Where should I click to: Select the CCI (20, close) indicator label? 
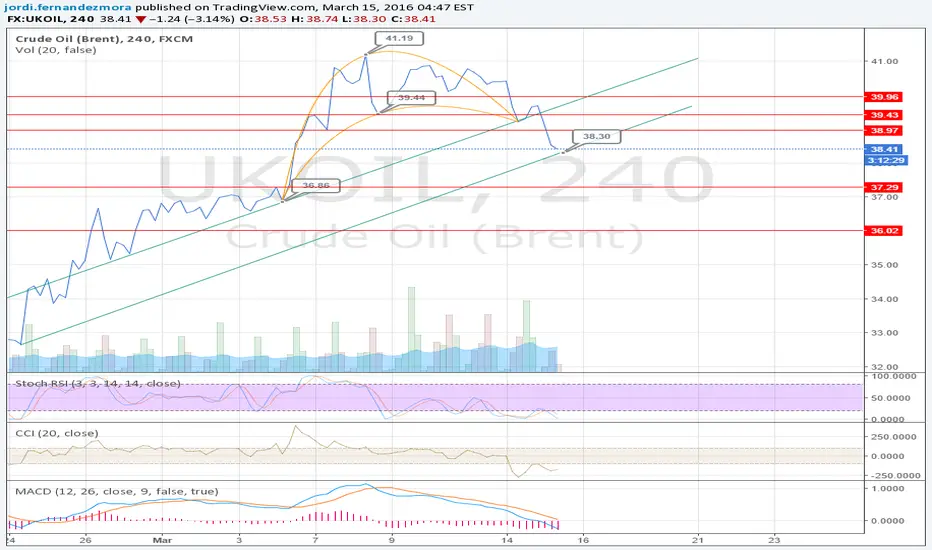click(x=56, y=433)
